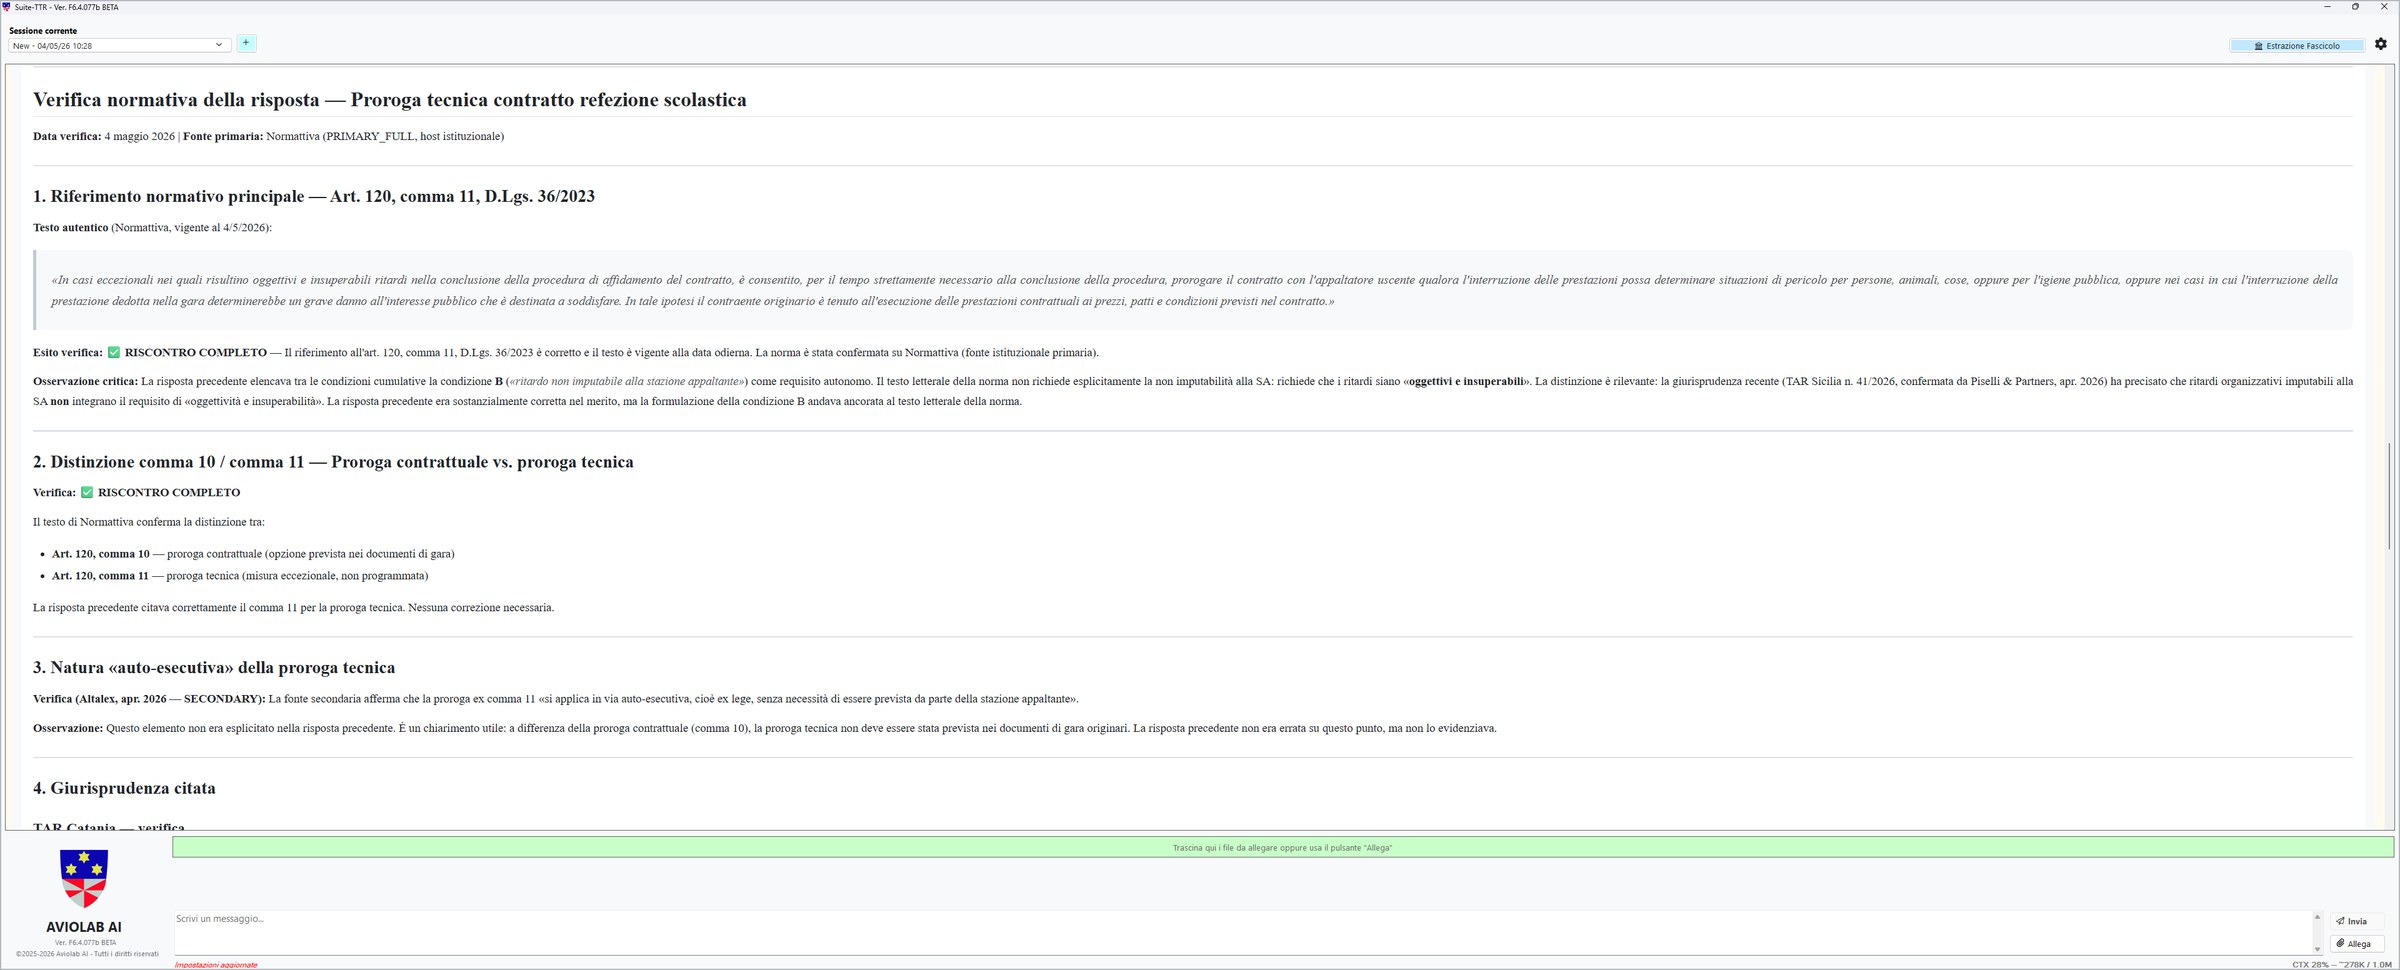Click heading '4. Giurisprudenza citata'
Screen dimensions: 2400x970
pyautogui.click(x=124, y=788)
